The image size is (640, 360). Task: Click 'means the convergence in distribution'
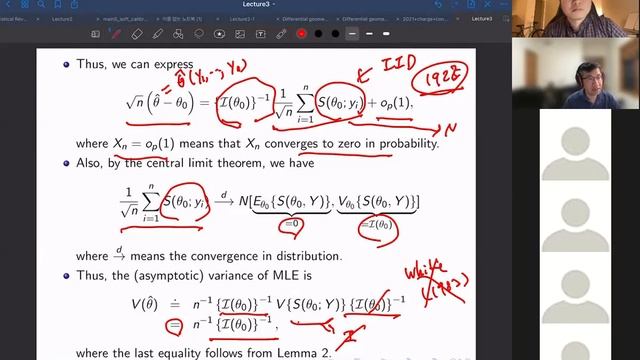click(x=236, y=256)
